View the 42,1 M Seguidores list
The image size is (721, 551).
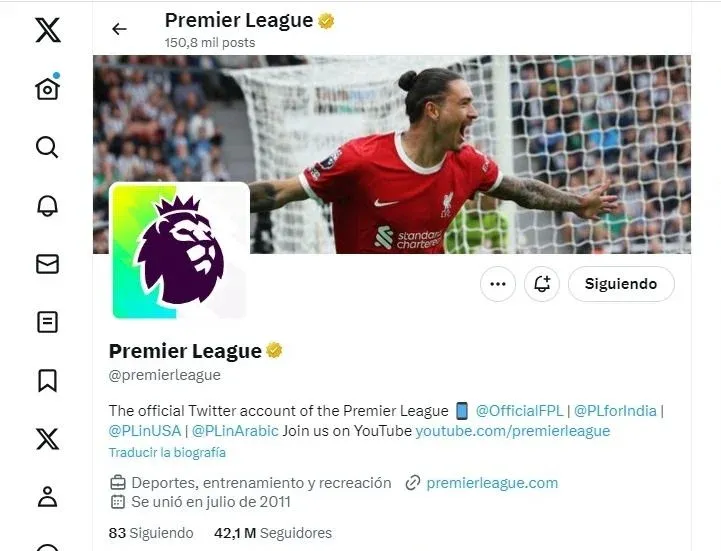273,533
